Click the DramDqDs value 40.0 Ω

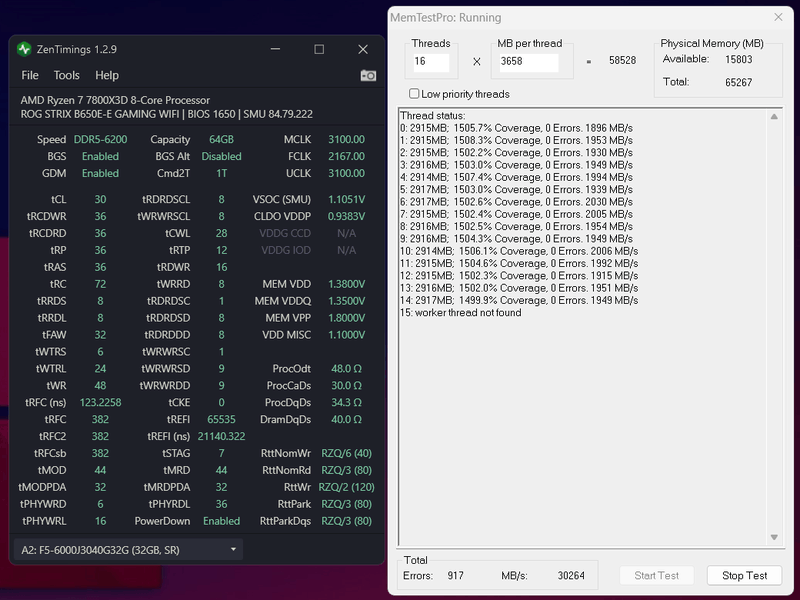pos(346,419)
